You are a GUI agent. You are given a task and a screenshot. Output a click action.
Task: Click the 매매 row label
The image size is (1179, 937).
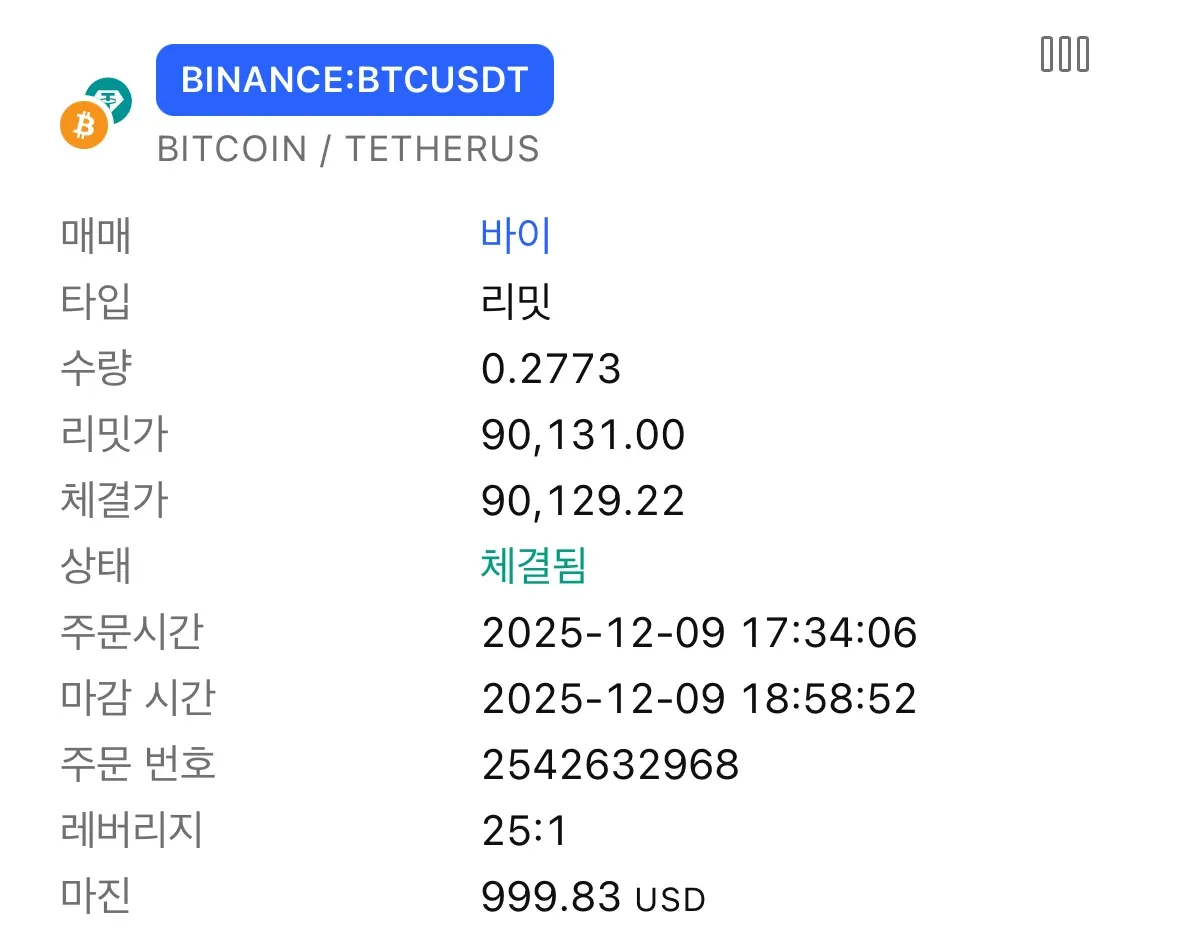tap(96, 236)
